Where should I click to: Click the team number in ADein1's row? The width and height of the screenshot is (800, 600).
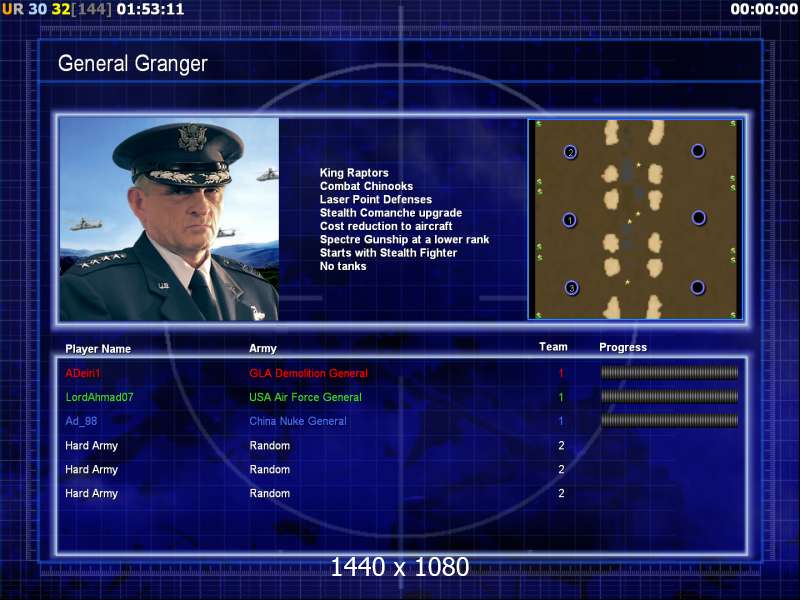[561, 373]
